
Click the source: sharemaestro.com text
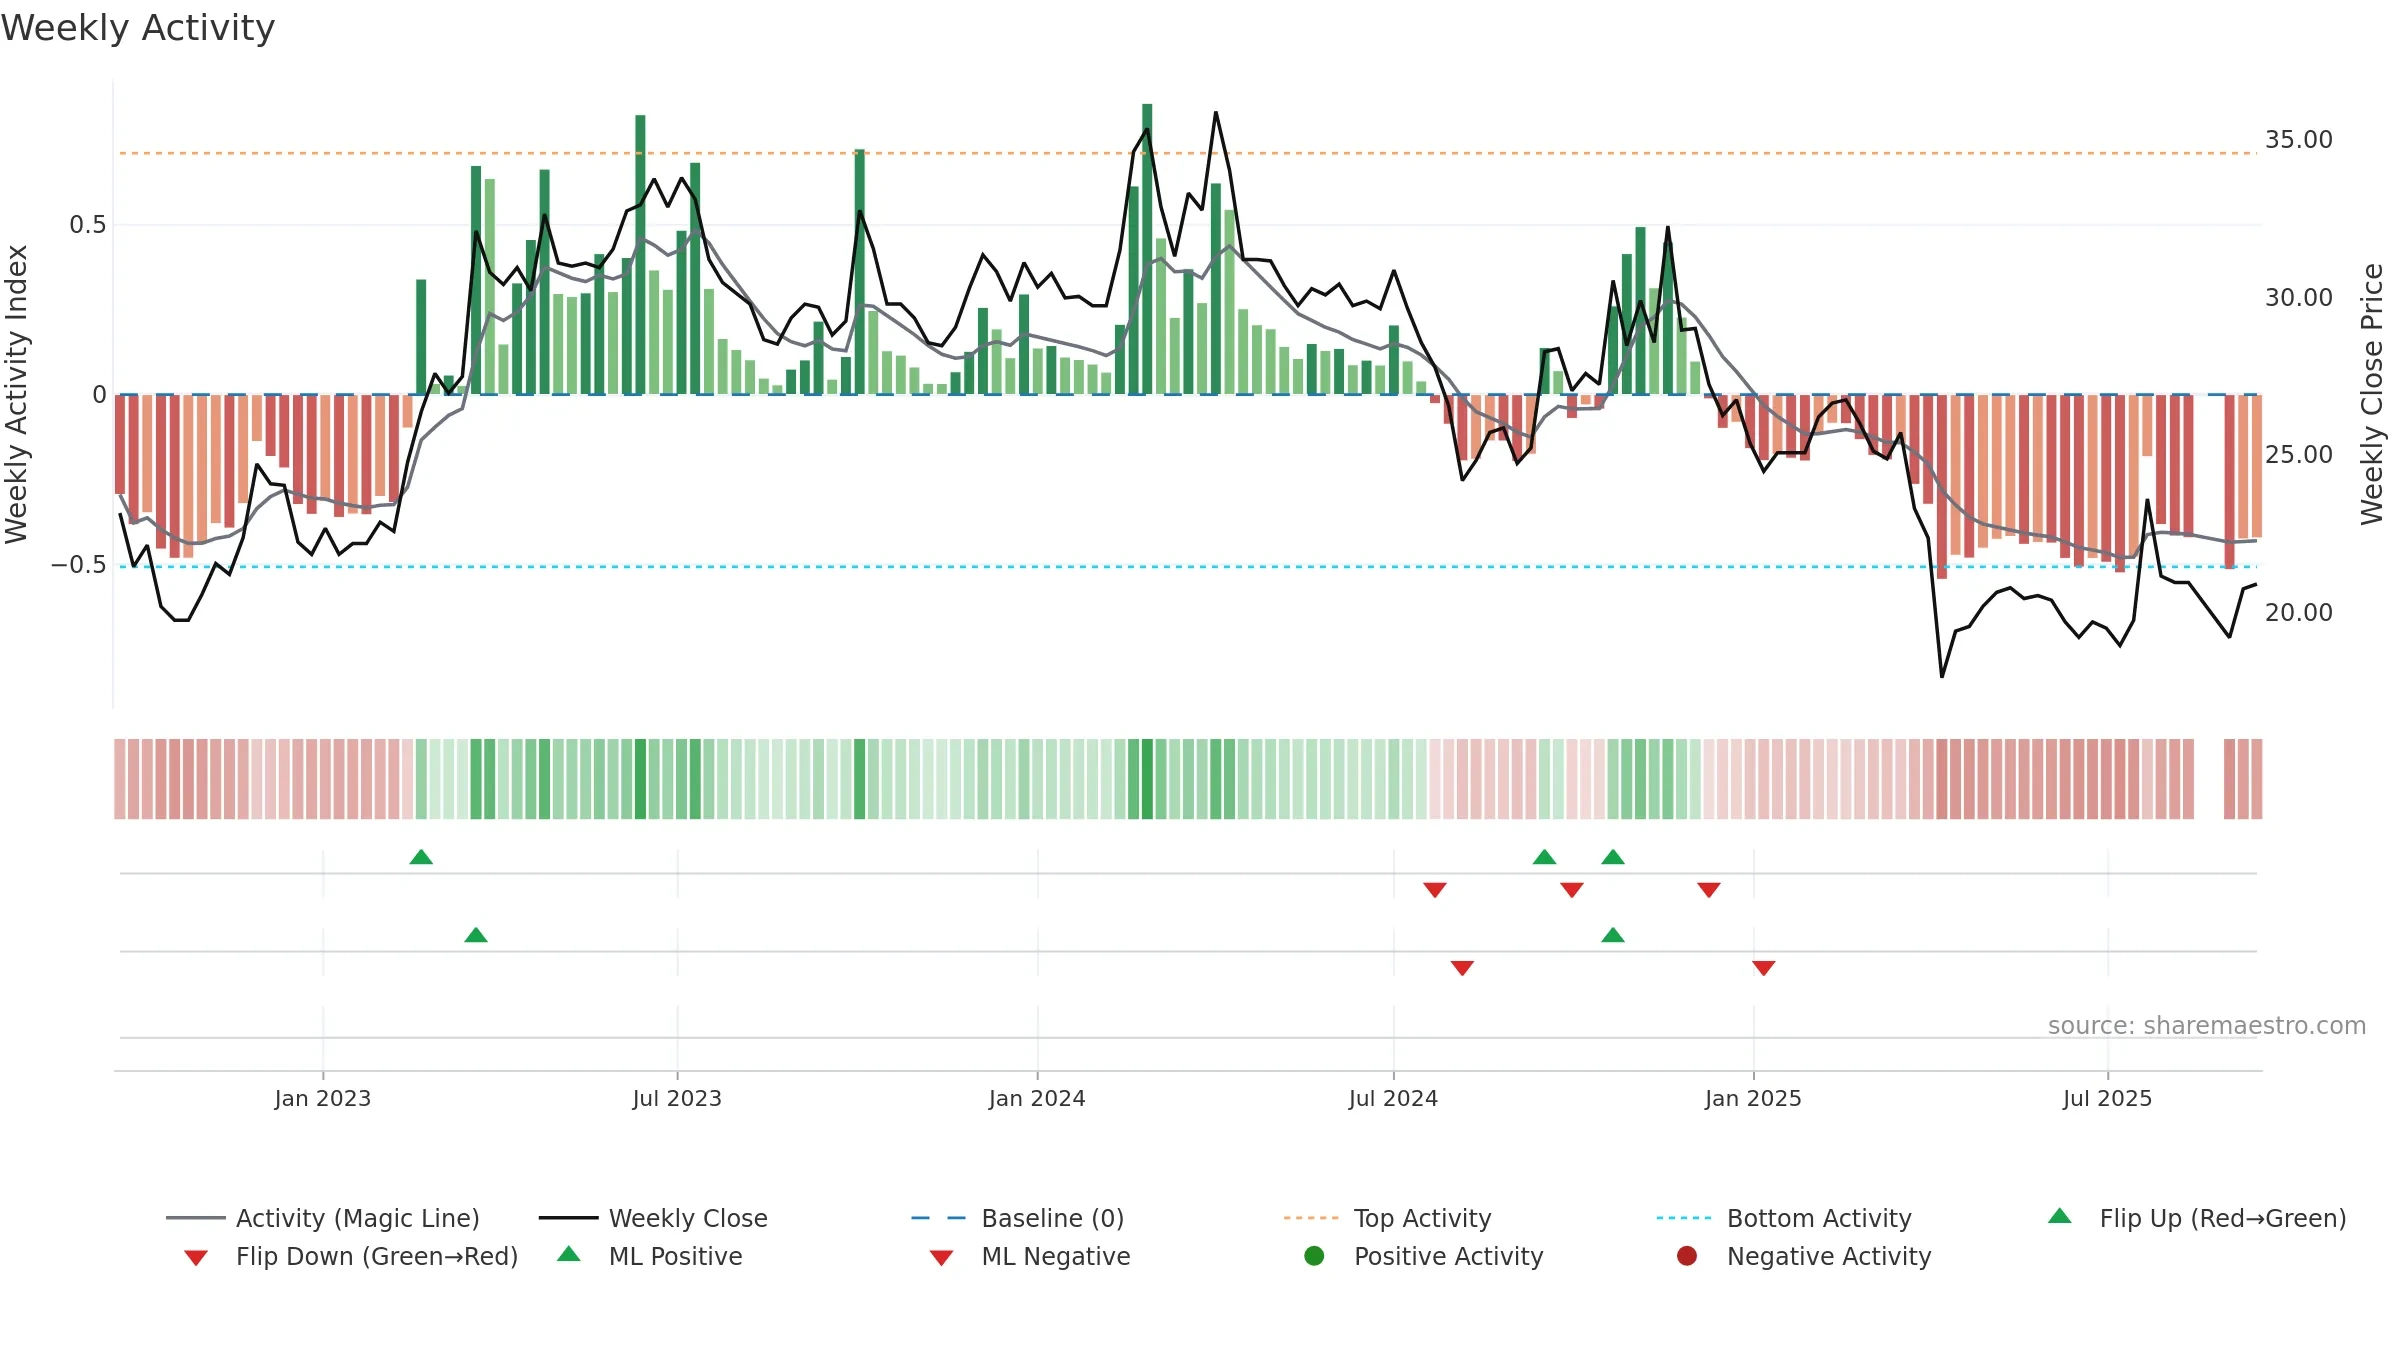(x=2207, y=1025)
